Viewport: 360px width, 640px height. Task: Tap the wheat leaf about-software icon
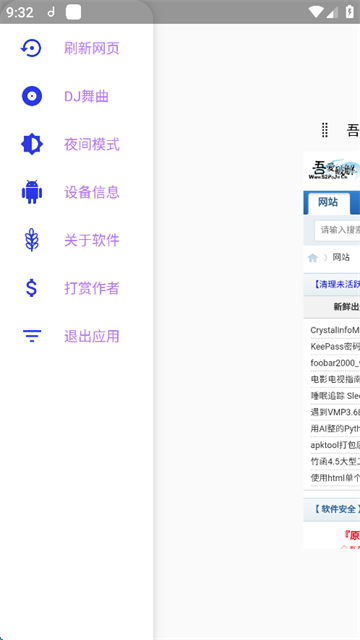[31, 240]
